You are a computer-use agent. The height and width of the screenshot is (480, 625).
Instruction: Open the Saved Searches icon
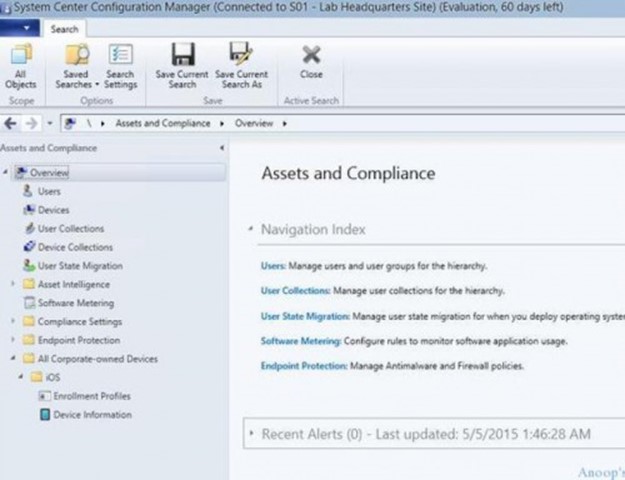[77, 54]
